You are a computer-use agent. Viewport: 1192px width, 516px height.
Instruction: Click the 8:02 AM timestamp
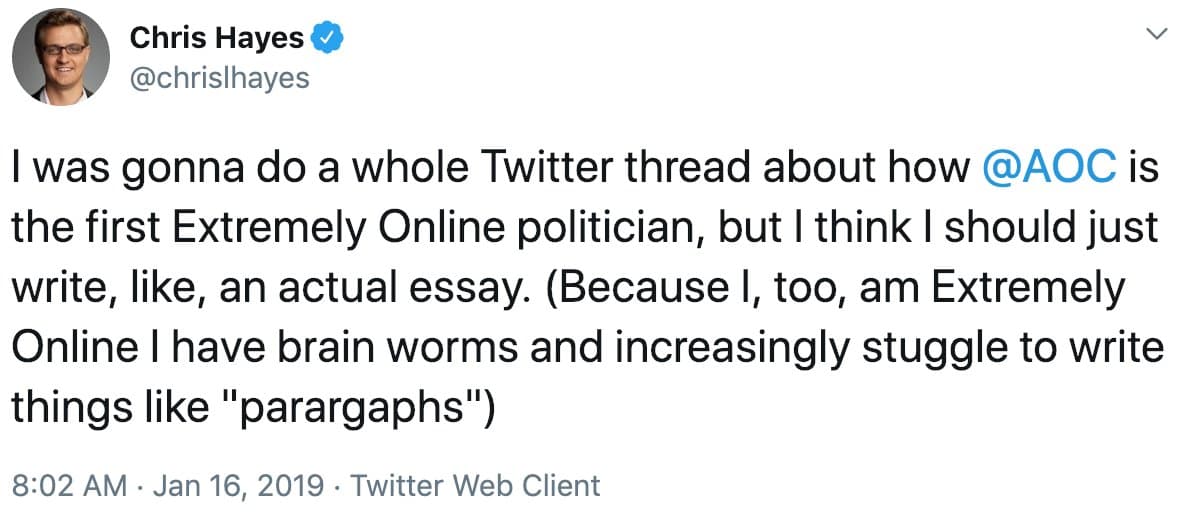tap(69, 486)
